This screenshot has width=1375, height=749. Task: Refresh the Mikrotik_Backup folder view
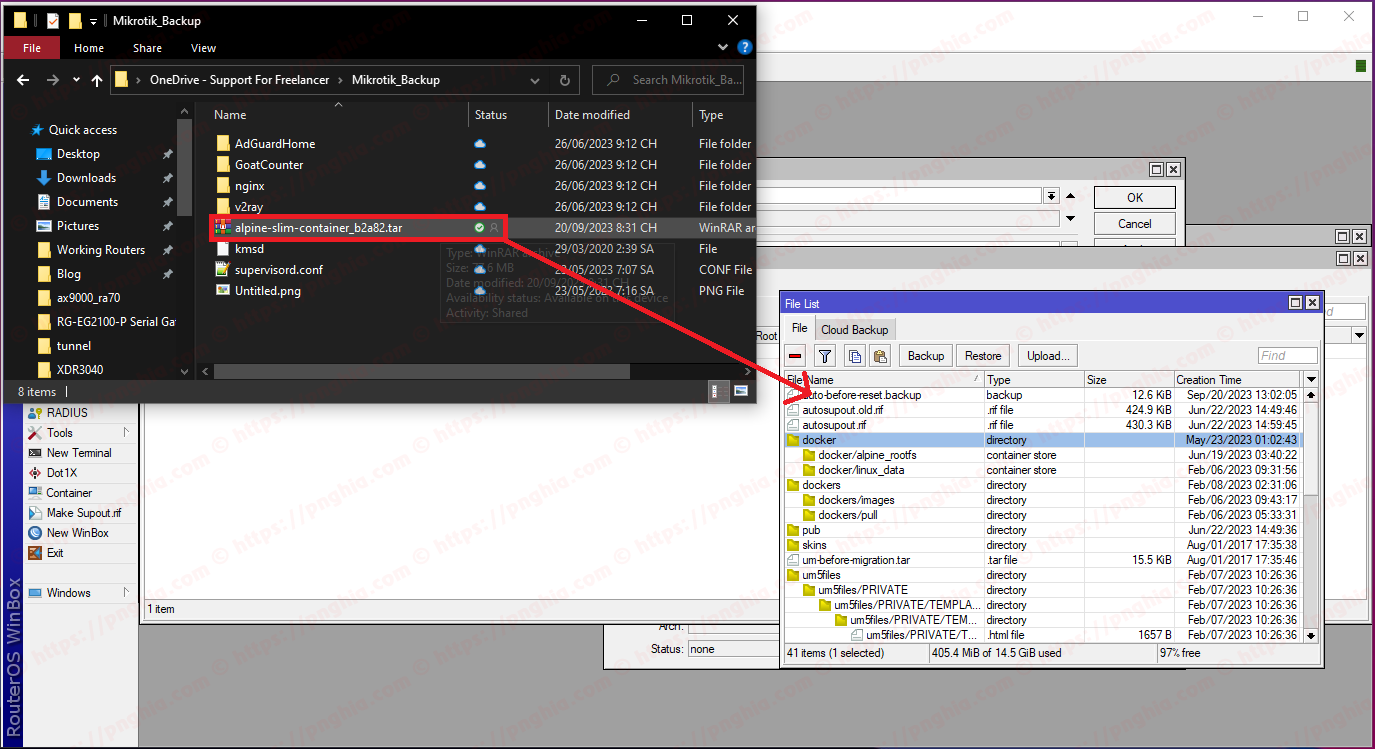pos(564,80)
